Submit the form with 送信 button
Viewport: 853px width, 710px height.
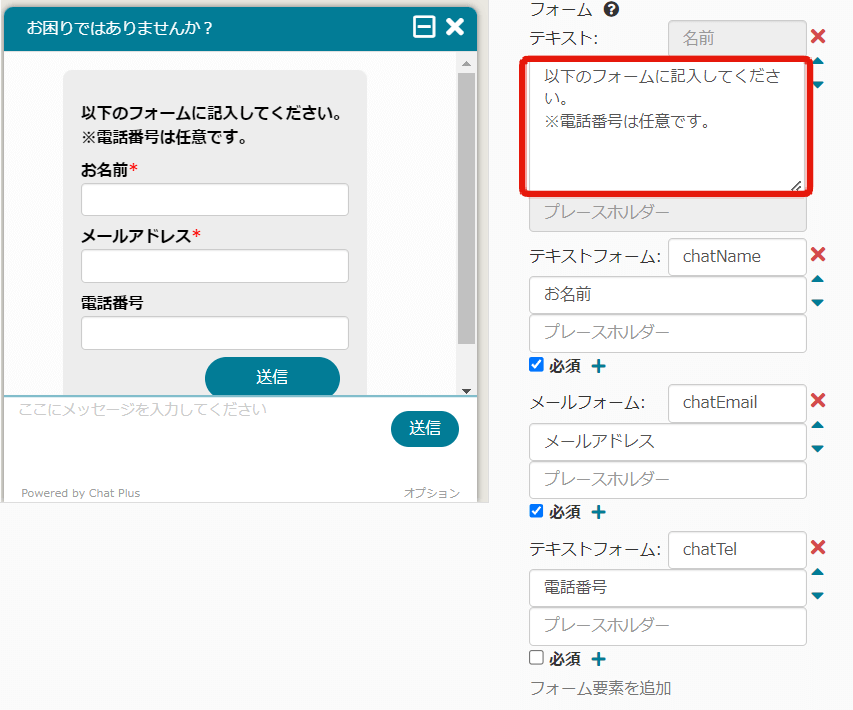tap(272, 376)
